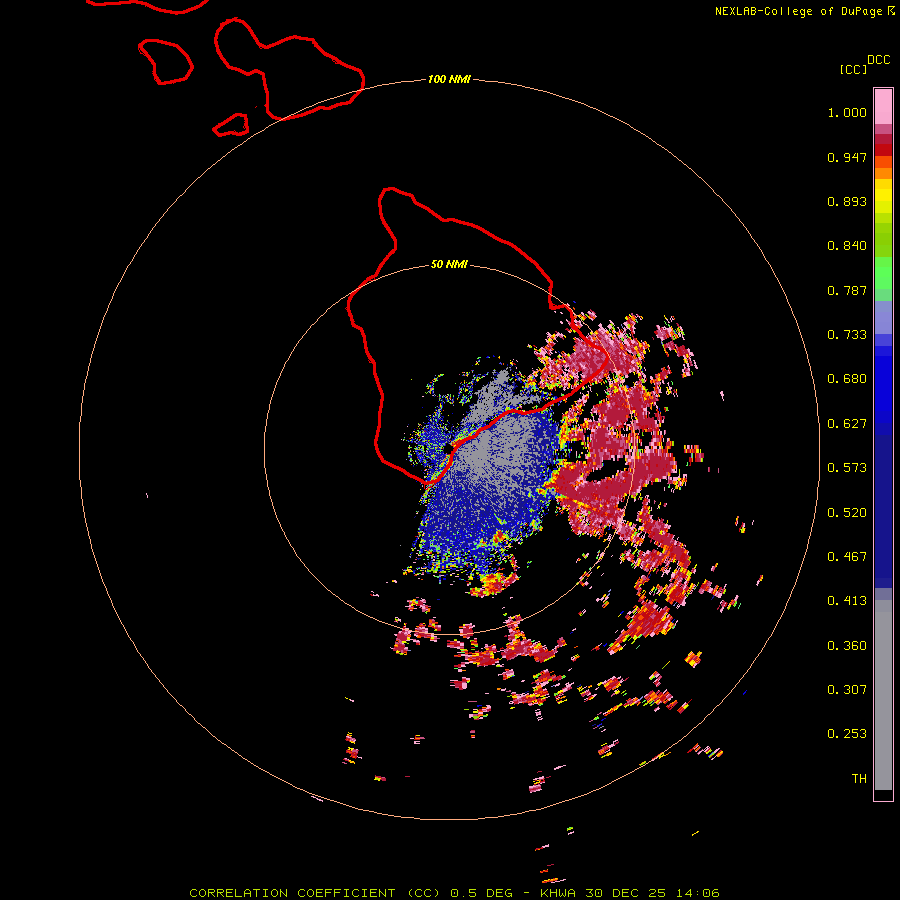Click the 0.520 color scale value
The width and height of the screenshot is (900, 900).
[x=847, y=513]
